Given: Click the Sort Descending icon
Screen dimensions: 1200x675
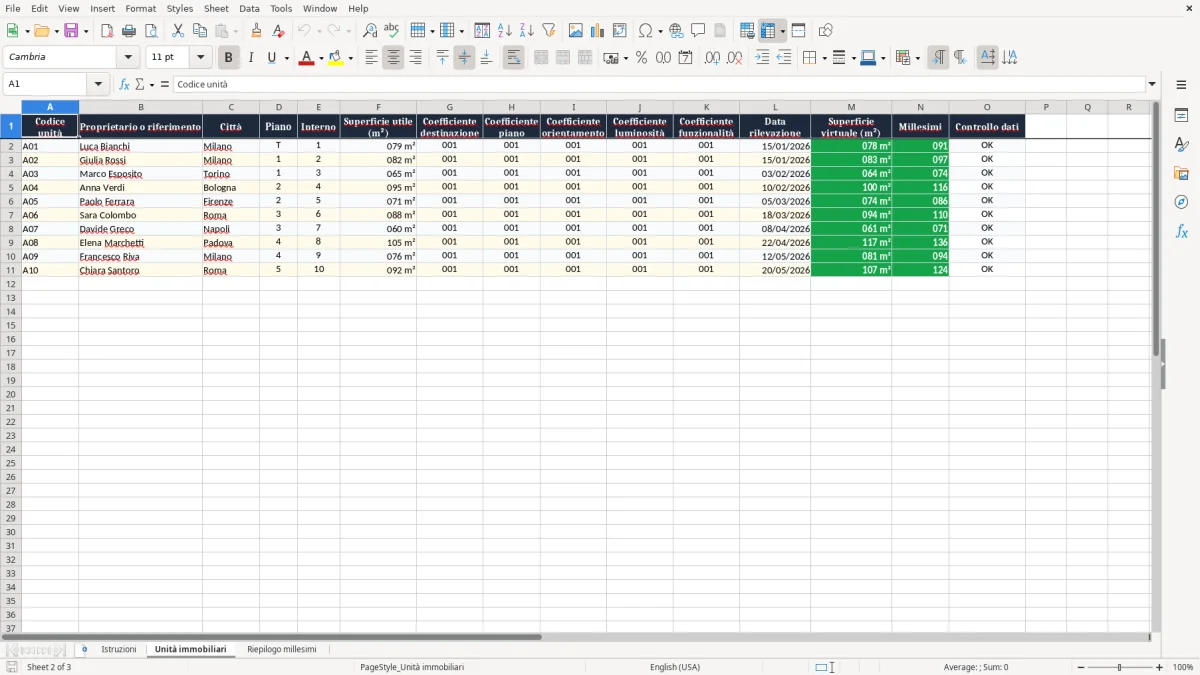Looking at the screenshot, I should pos(527,31).
